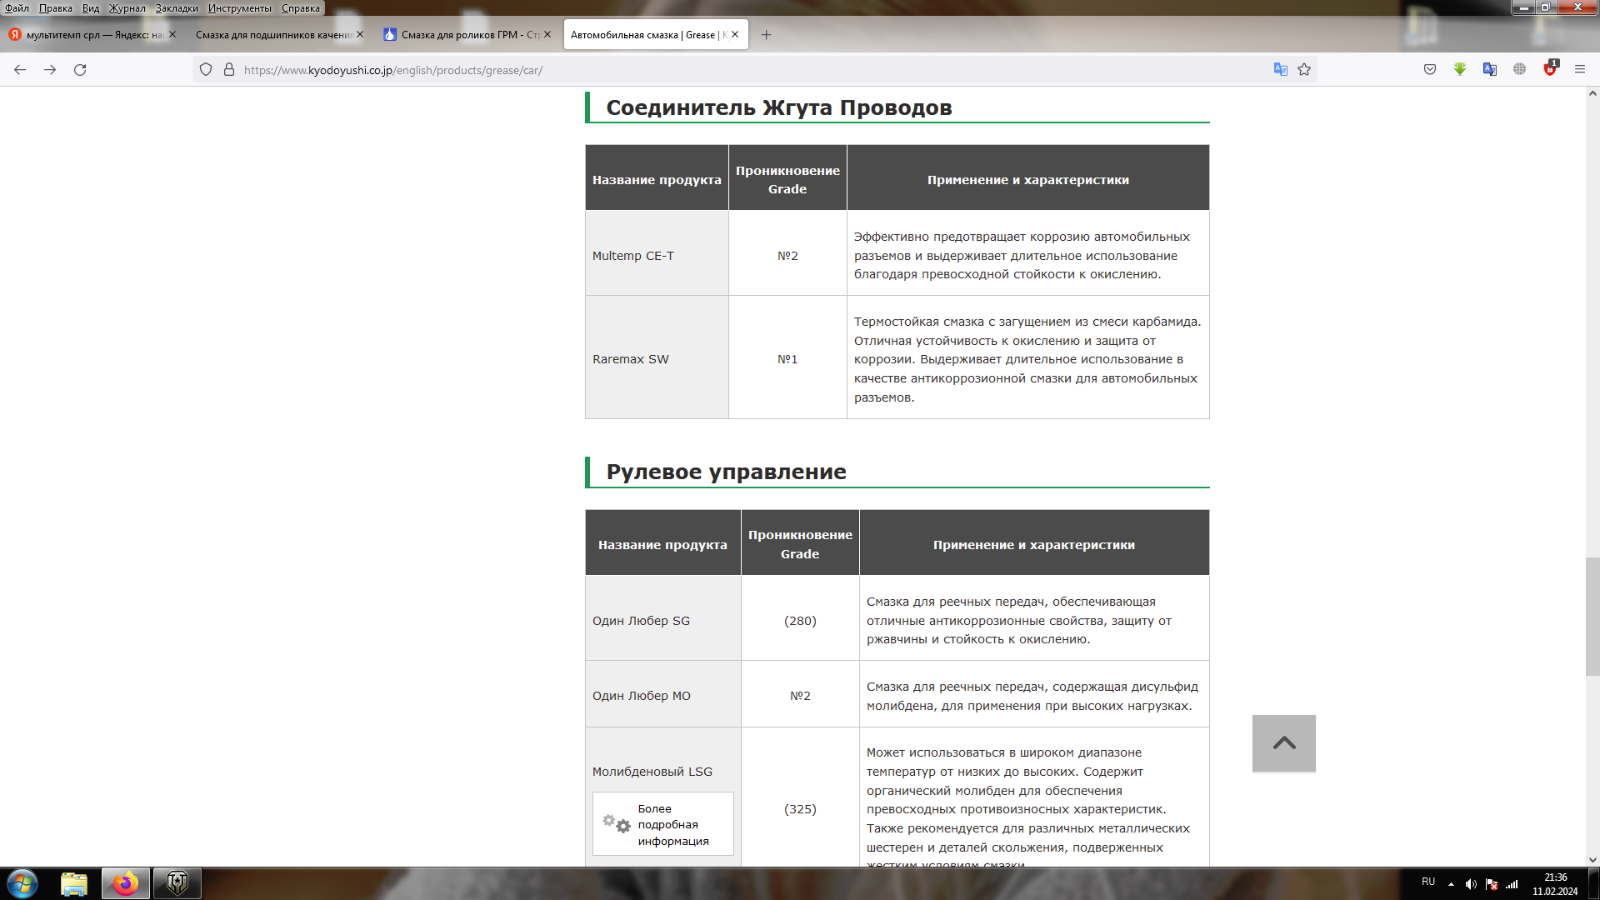Image resolution: width=1600 pixels, height=900 pixels.
Task: Open the Pocket save button
Action: click(x=1430, y=69)
